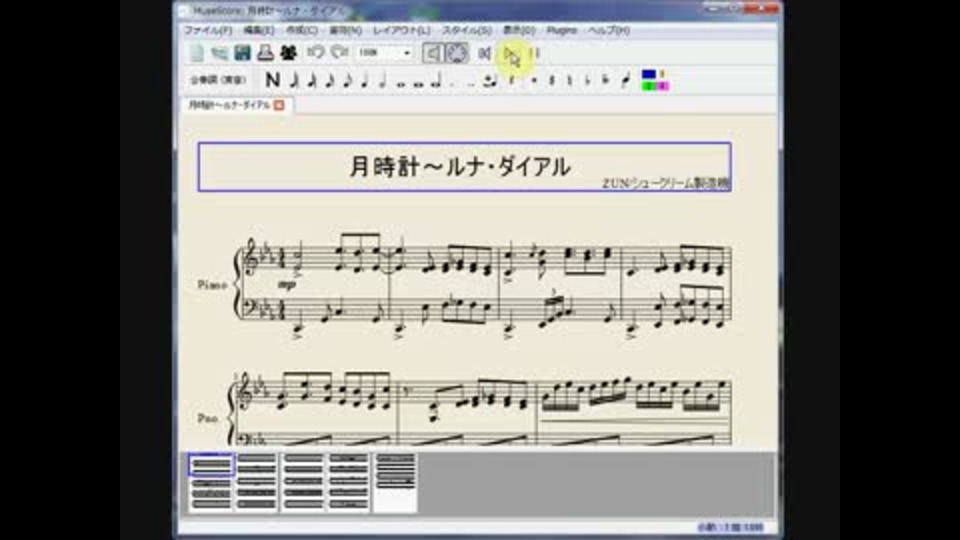Open the スタイル(S) menu
The width and height of the screenshot is (960, 540).
point(467,30)
